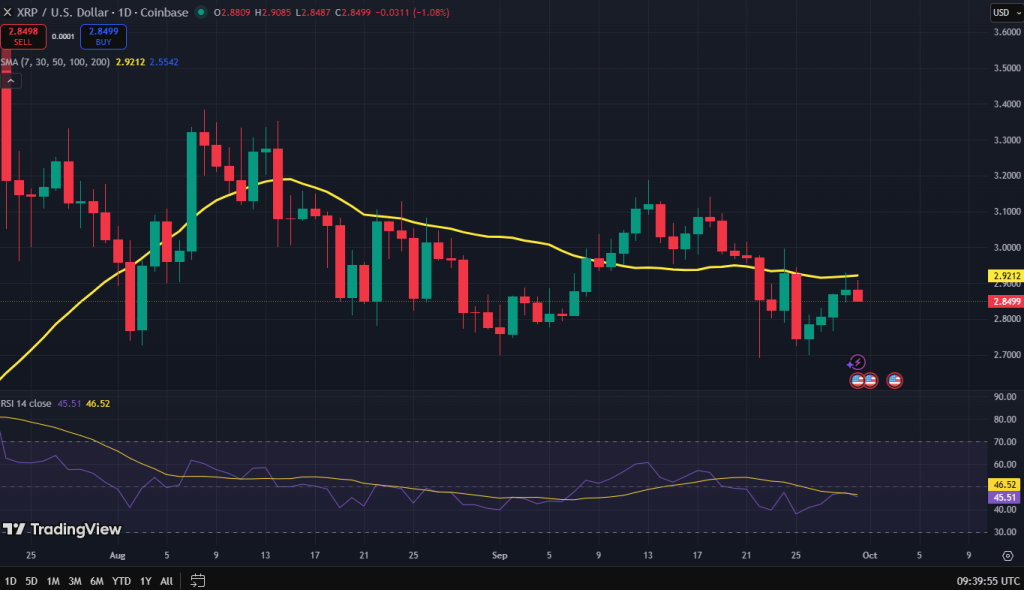Show the All time range
This screenshot has width=1024, height=590.
(x=167, y=580)
